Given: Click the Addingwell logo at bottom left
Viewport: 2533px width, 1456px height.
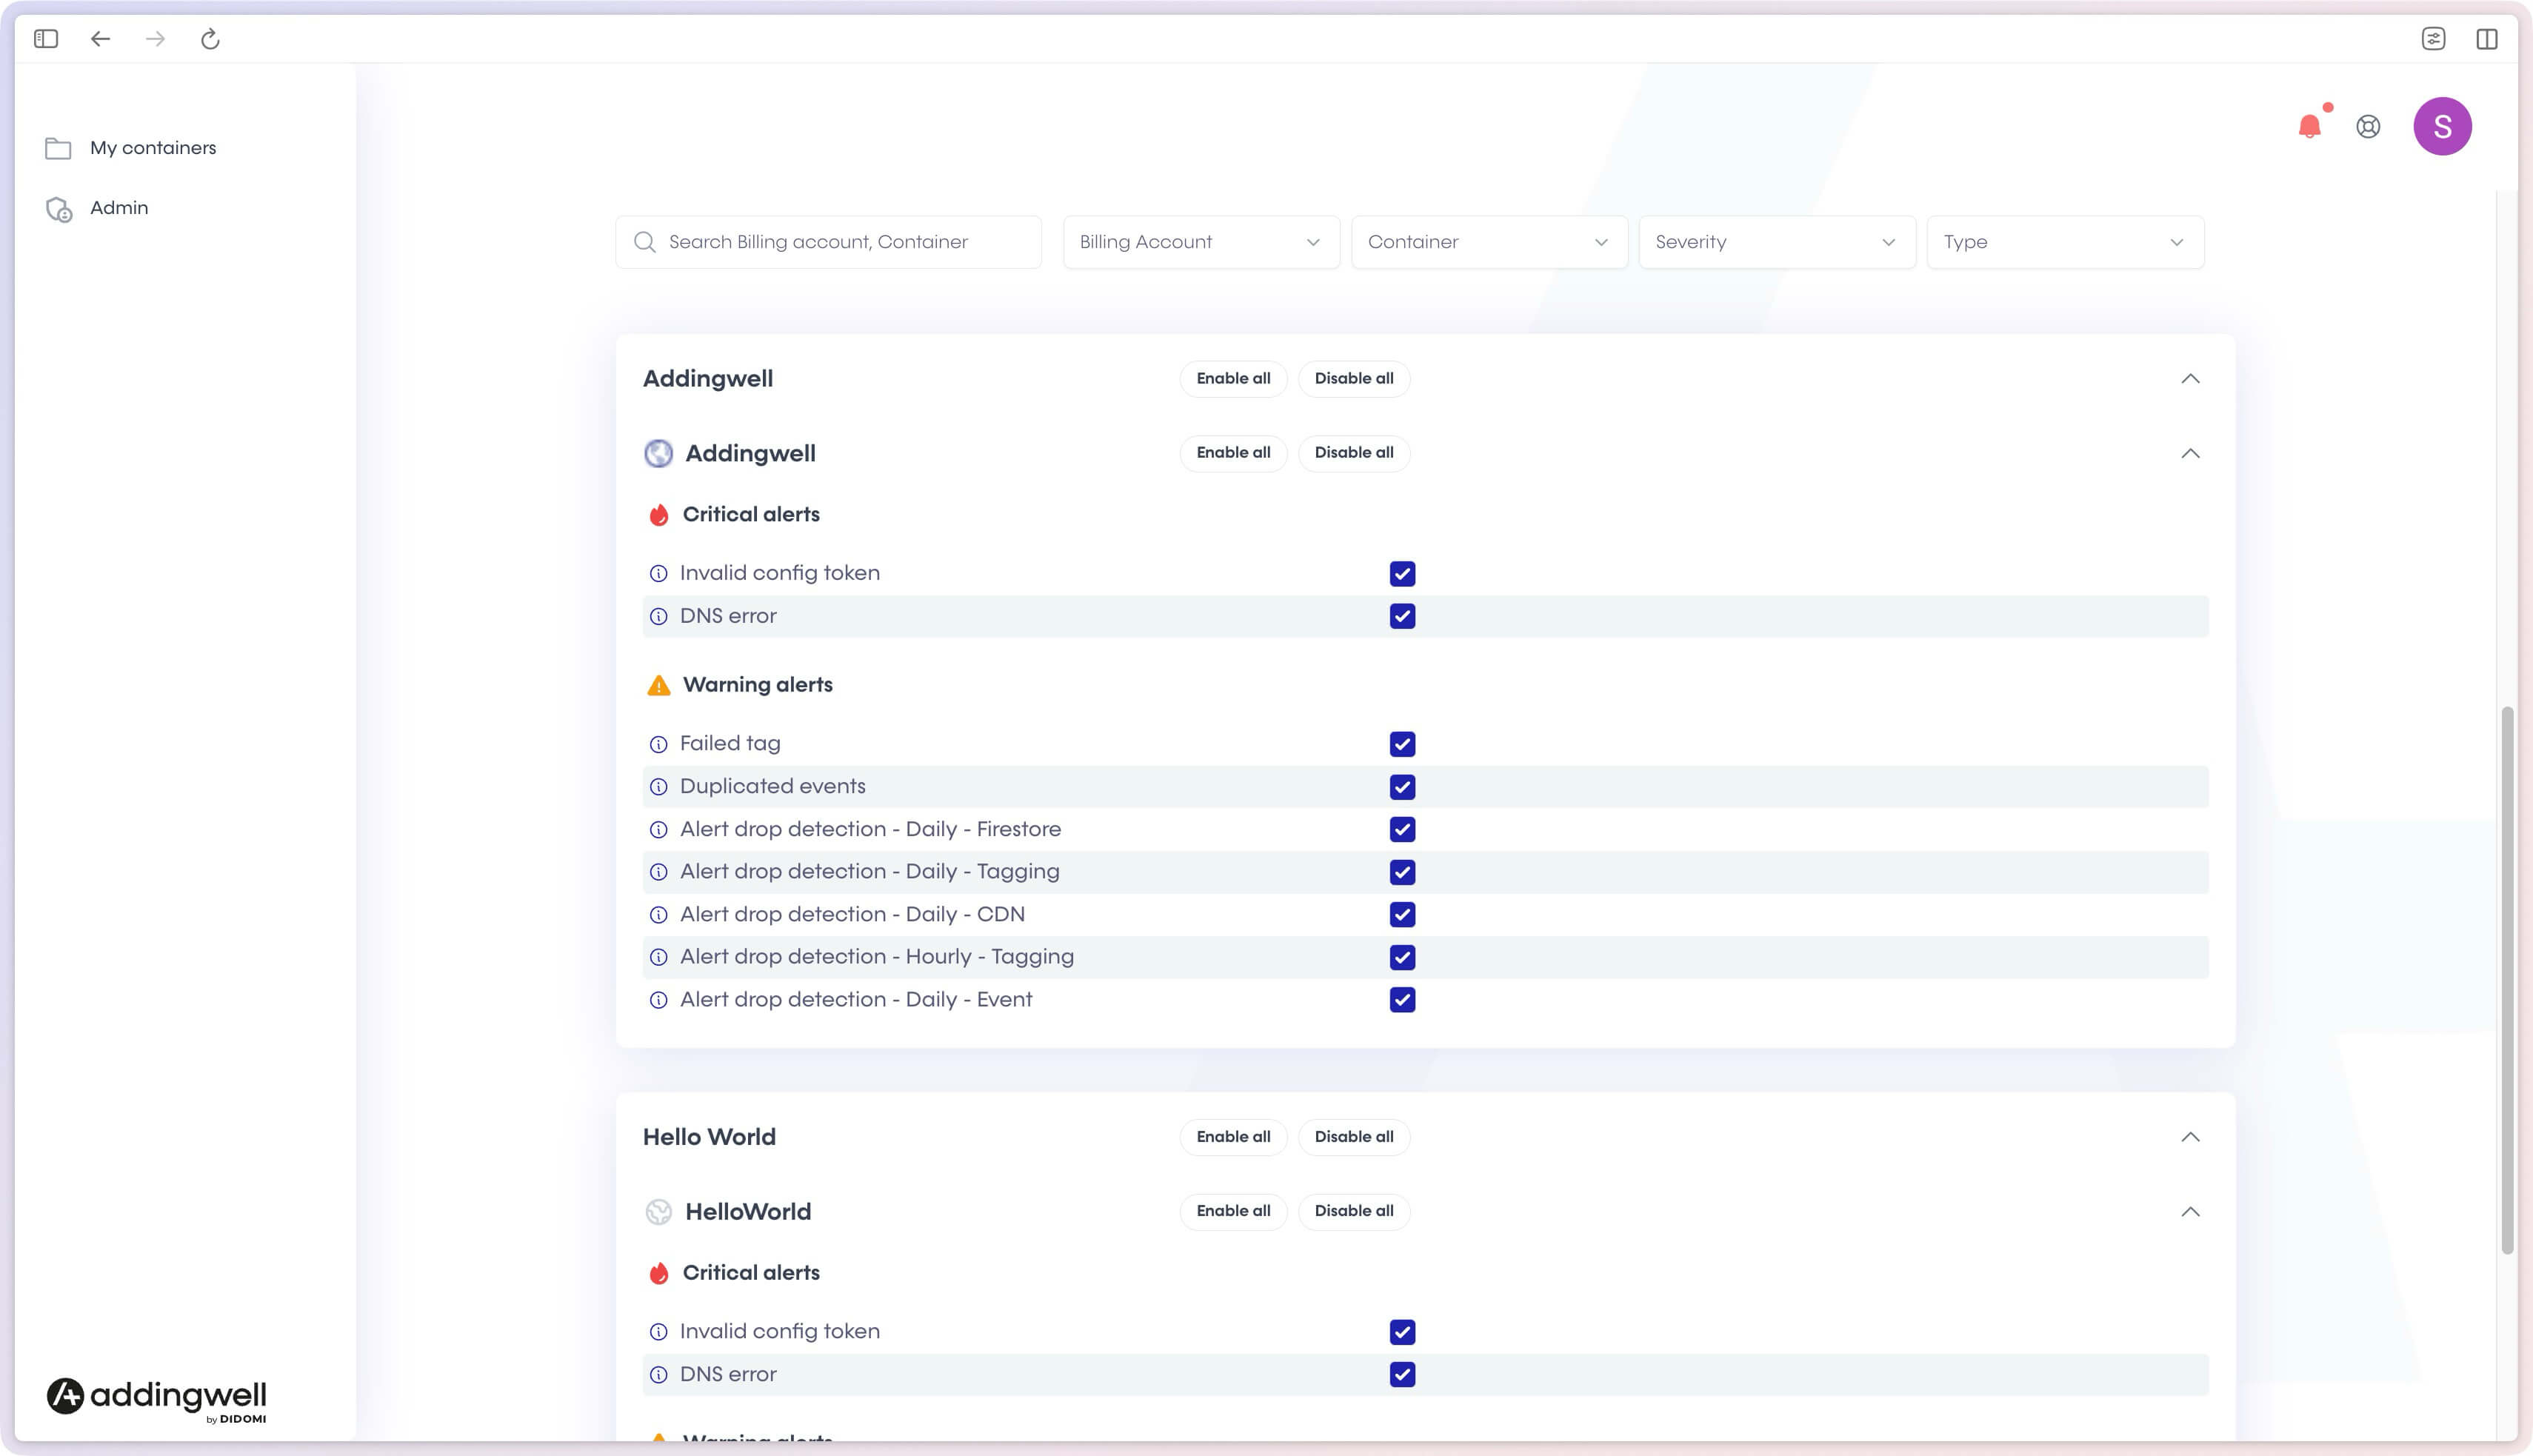Looking at the screenshot, I should click(157, 1398).
